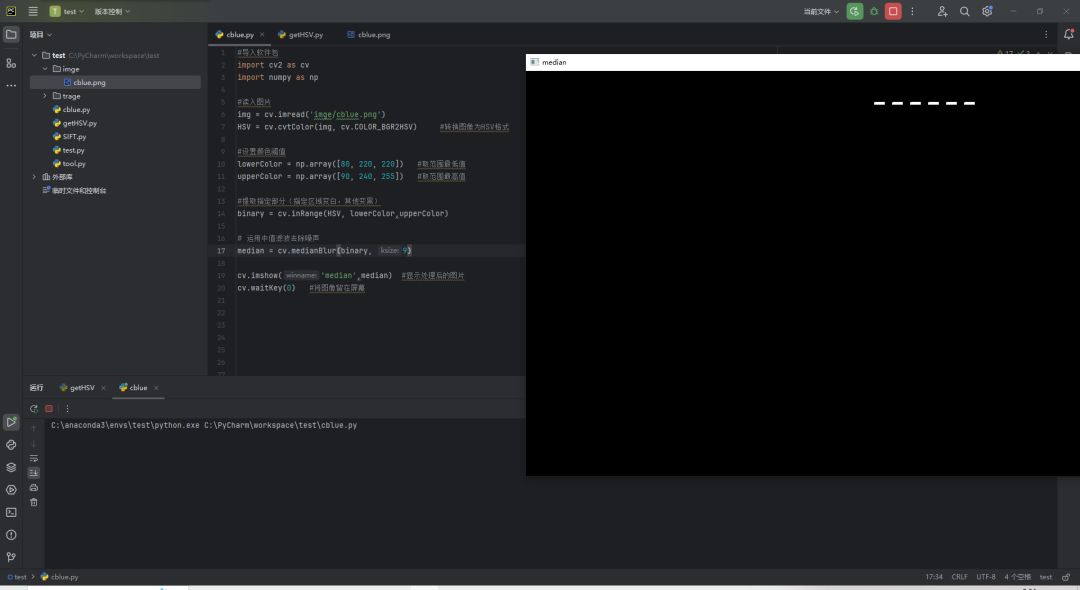Click the UTF-8 encoding in status bar

point(985,577)
